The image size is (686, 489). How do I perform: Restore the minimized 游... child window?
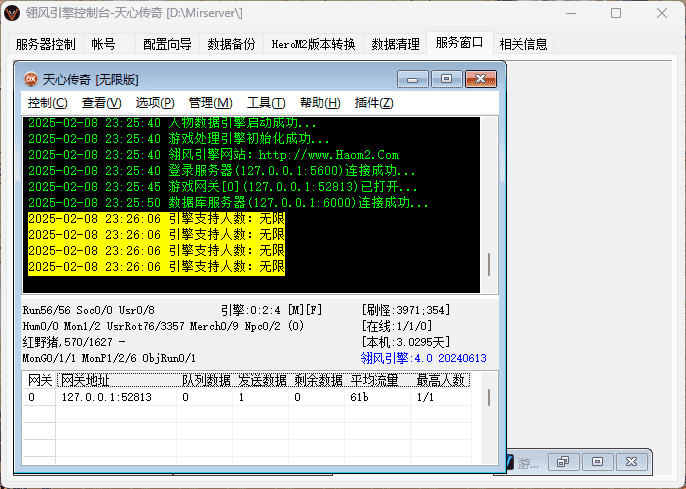point(563,461)
